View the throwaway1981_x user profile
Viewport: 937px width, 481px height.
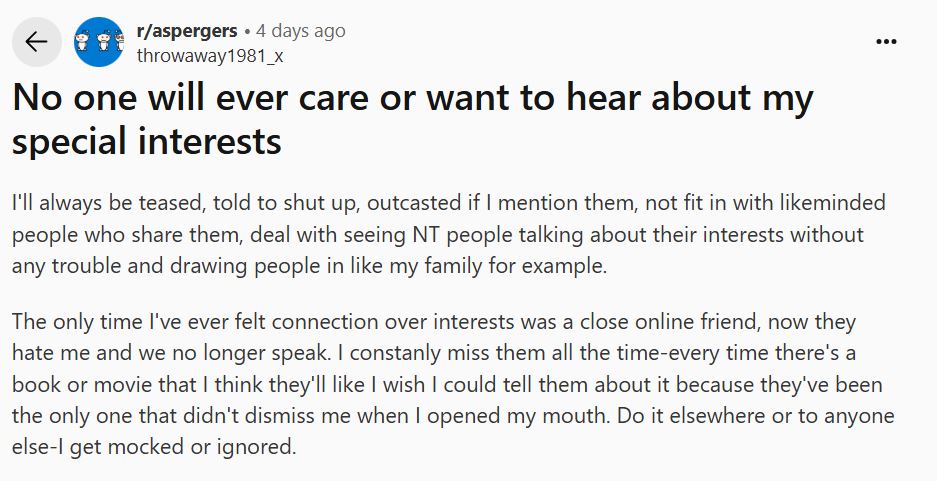click(x=210, y=56)
